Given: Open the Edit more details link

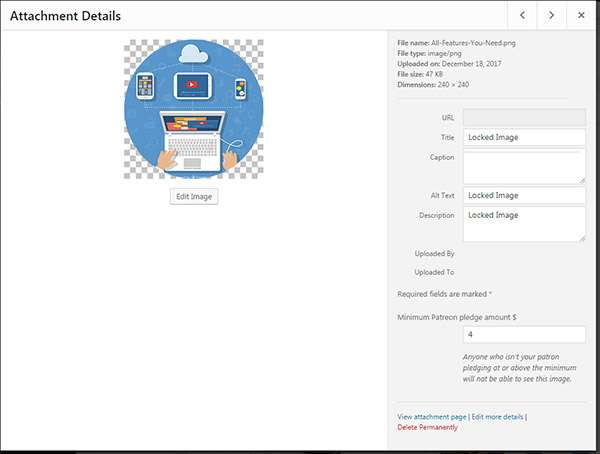Looking at the screenshot, I should (x=497, y=417).
